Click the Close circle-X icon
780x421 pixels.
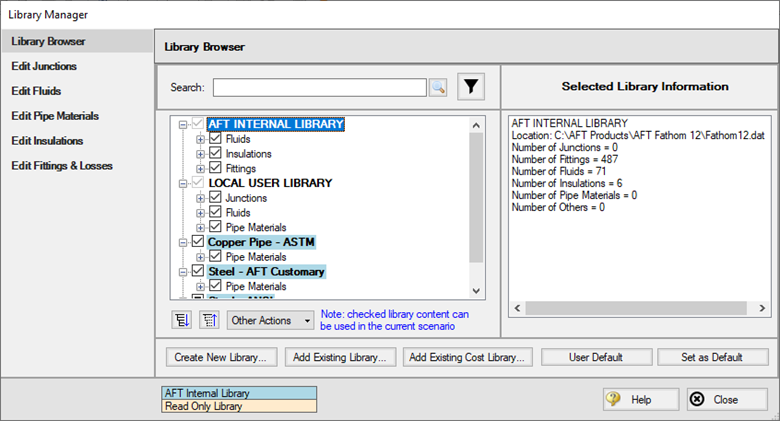[697, 399]
